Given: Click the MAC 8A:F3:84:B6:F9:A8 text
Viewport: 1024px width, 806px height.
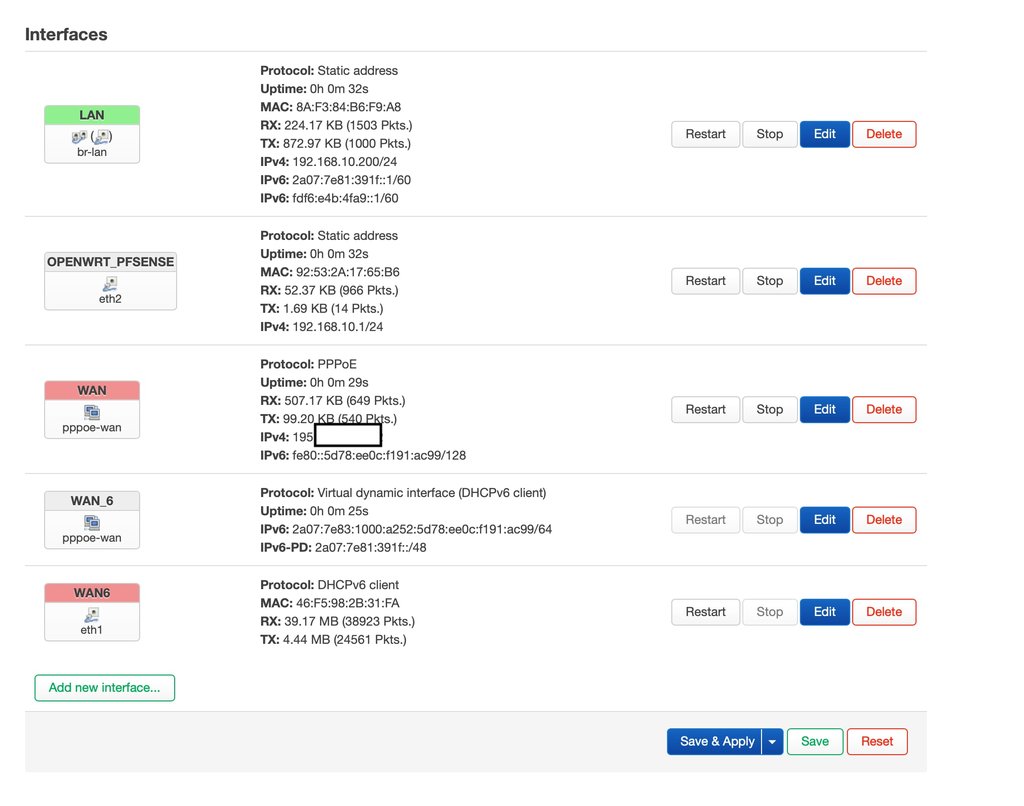Looking at the screenshot, I should (330, 106).
